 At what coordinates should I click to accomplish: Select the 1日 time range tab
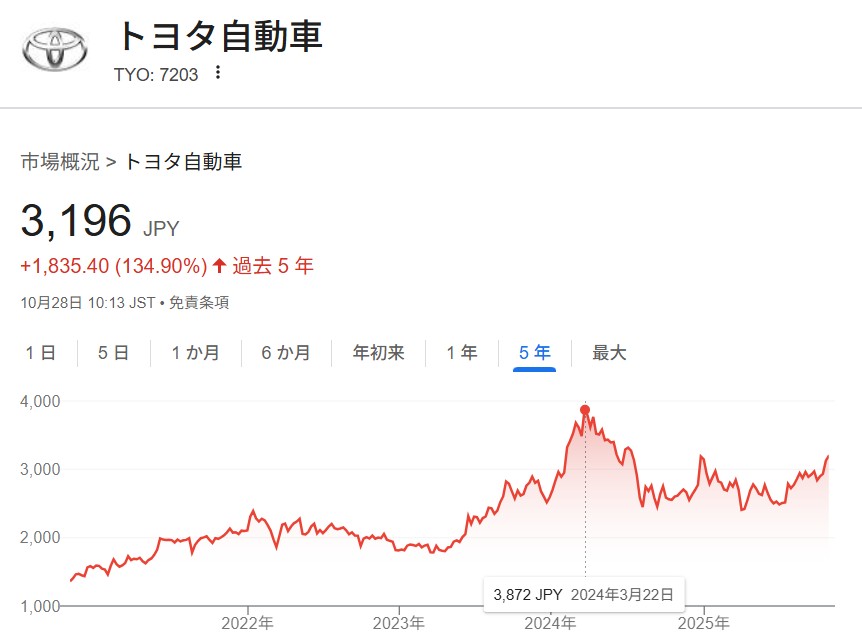[x=40, y=353]
